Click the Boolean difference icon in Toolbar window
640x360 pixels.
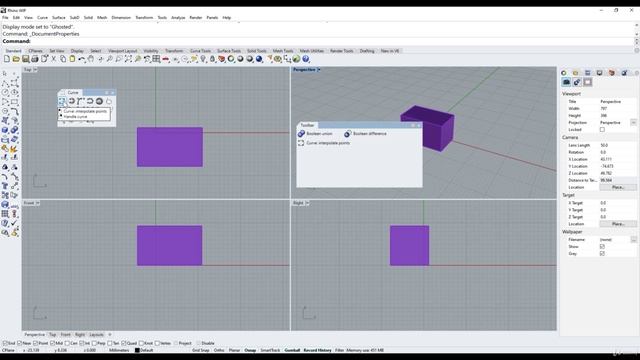click(347, 133)
